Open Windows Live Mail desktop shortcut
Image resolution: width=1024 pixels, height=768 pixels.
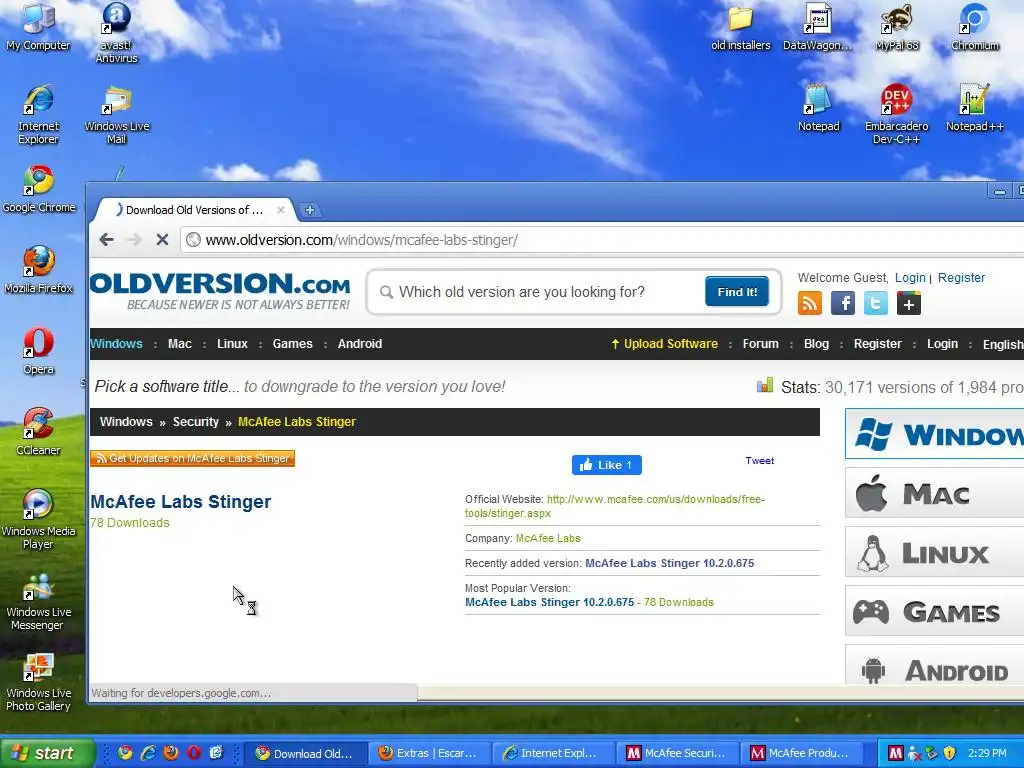116,114
